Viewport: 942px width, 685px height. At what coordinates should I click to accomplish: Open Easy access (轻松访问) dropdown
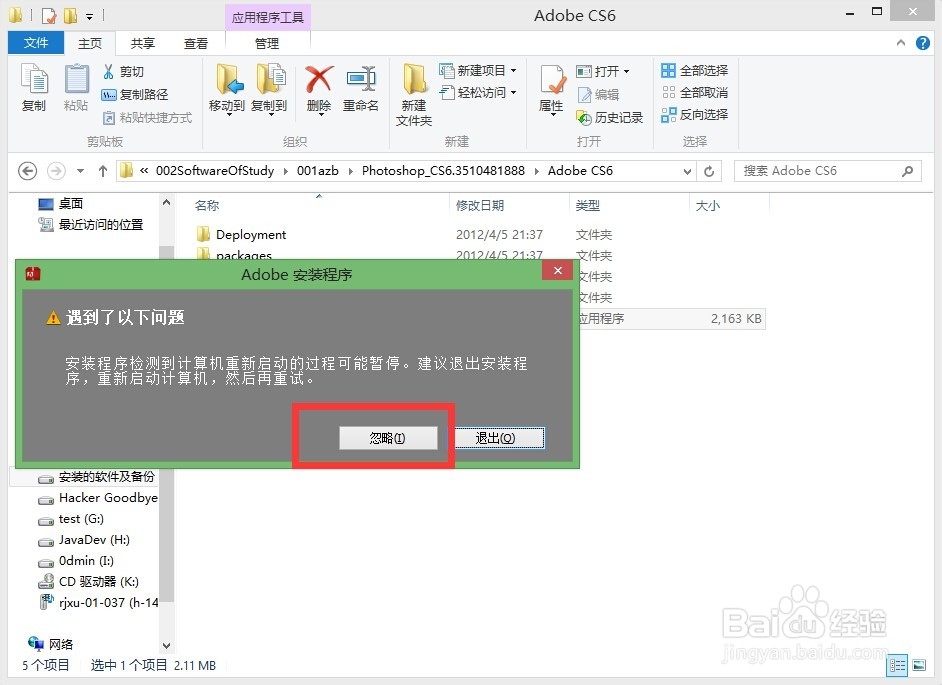coord(478,93)
